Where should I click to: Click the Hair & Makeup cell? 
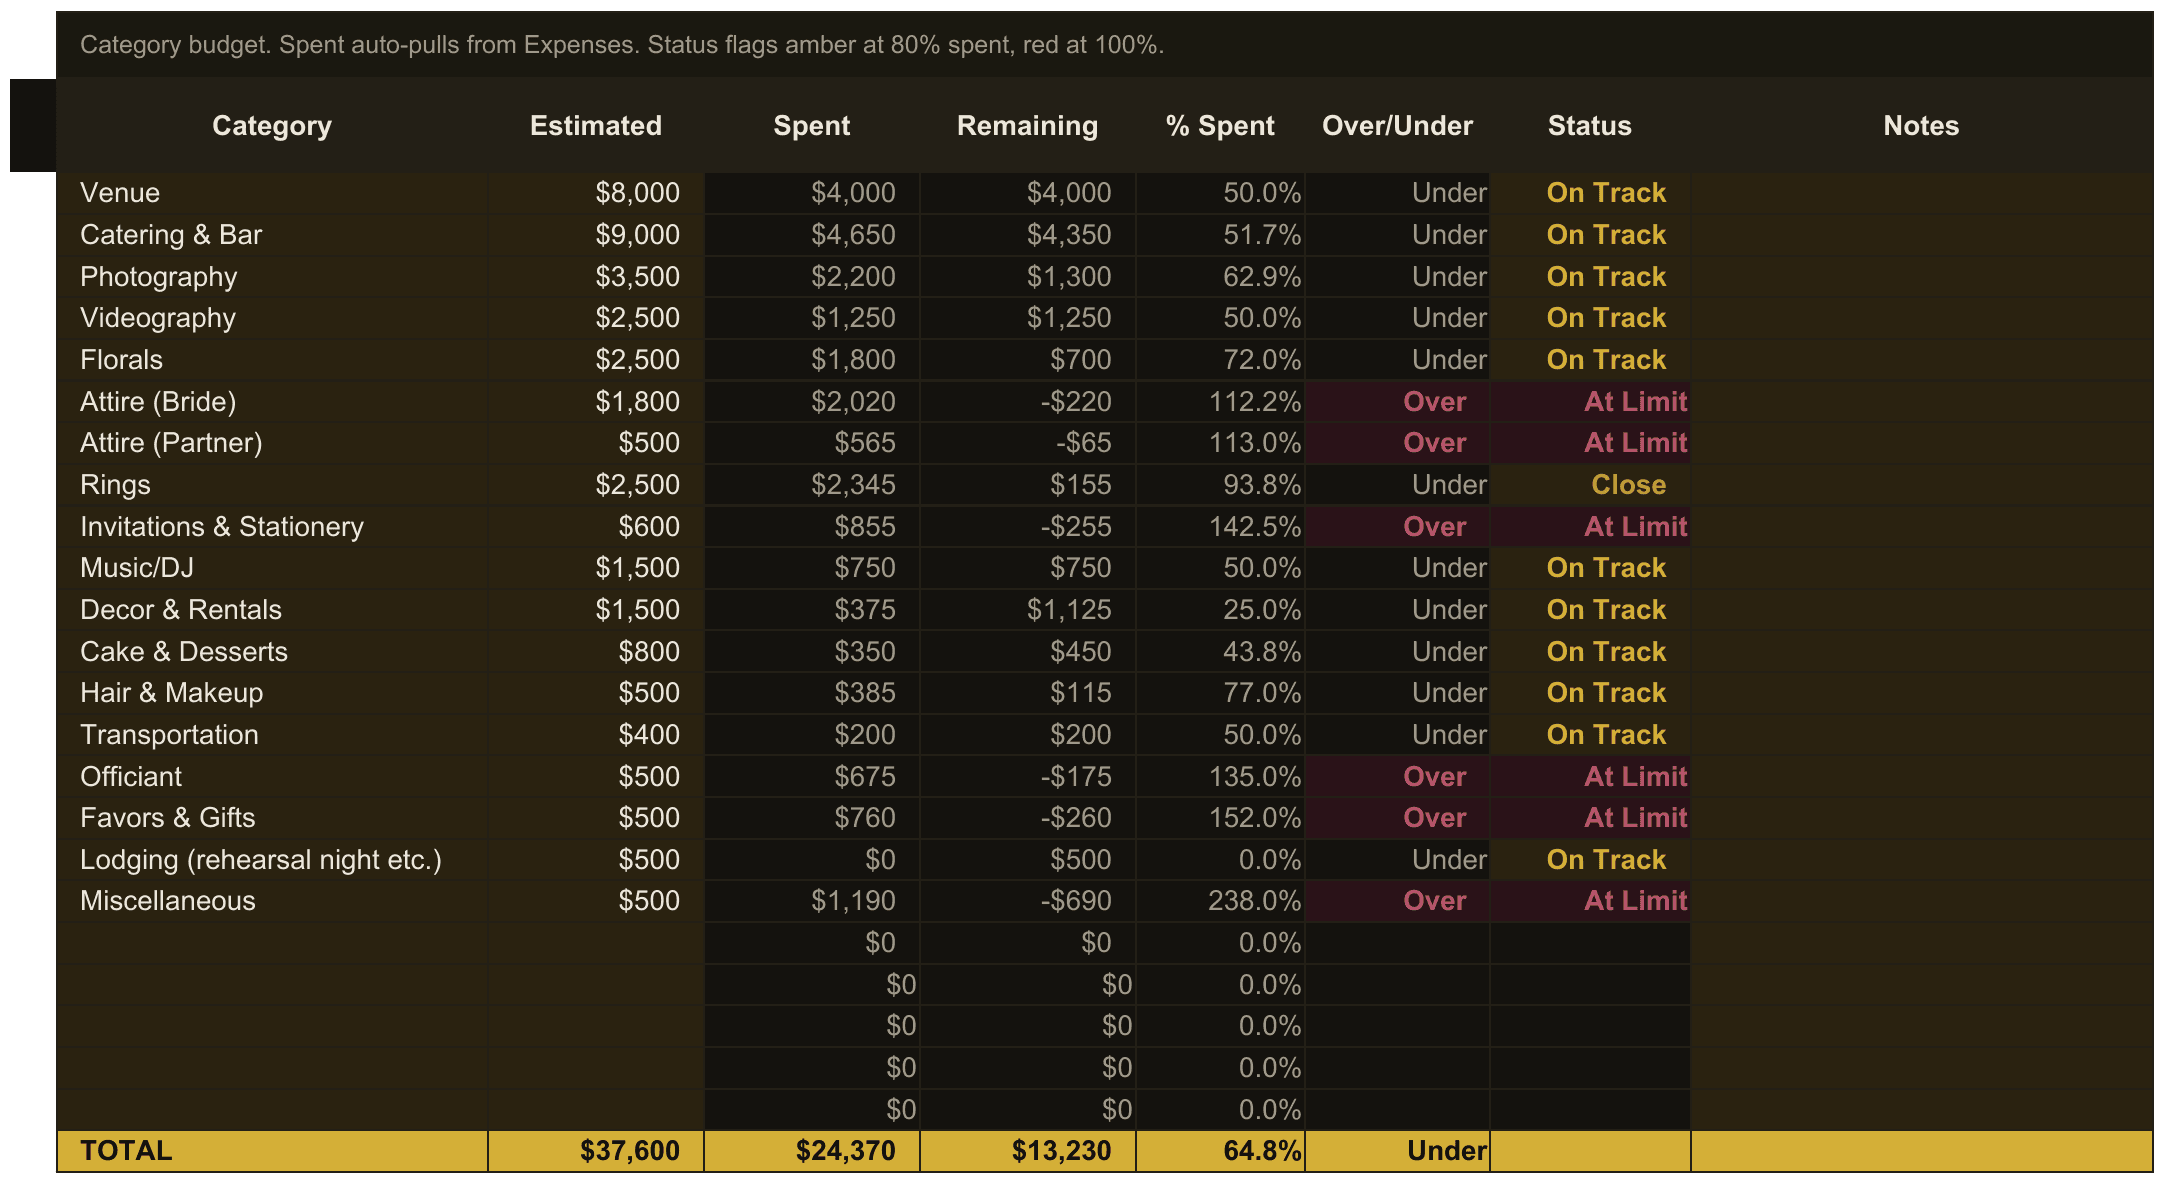[272, 693]
